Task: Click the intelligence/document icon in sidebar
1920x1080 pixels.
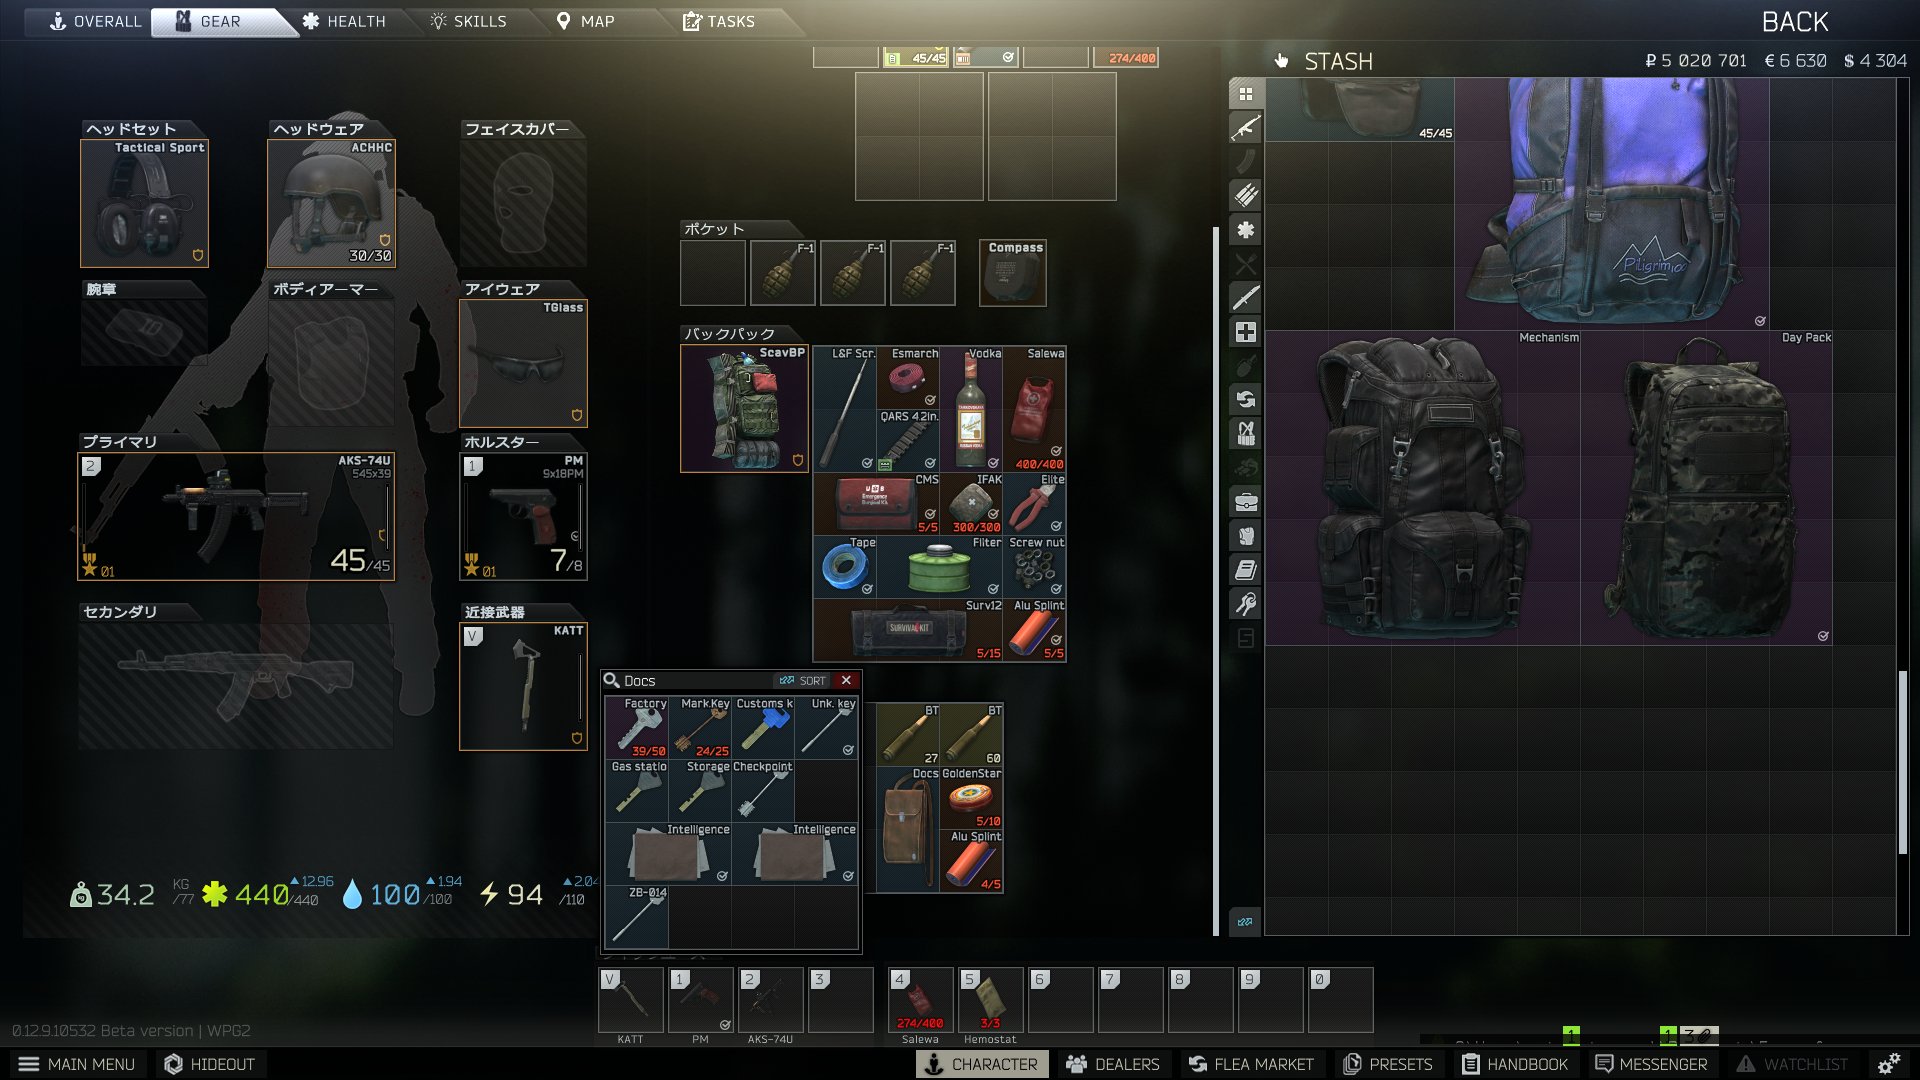Action: 1246,568
